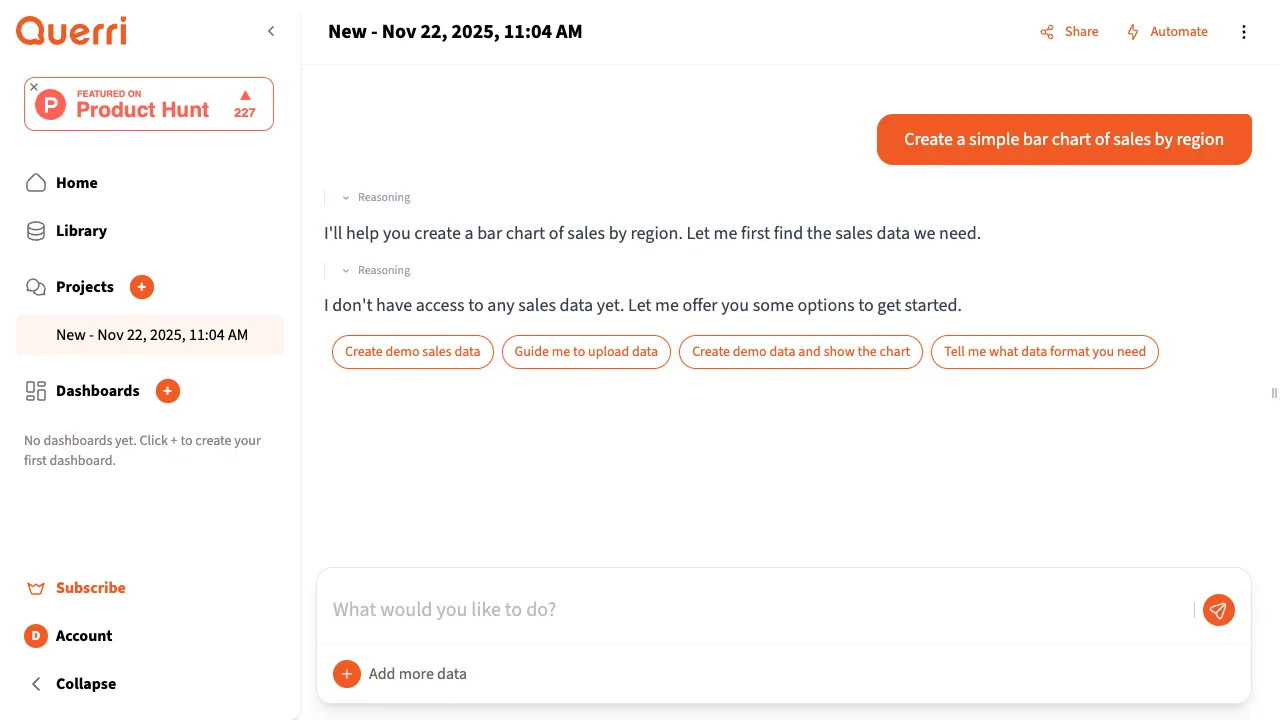The width and height of the screenshot is (1280, 720).
Task: Open the three-dot more options menu
Action: (1244, 32)
